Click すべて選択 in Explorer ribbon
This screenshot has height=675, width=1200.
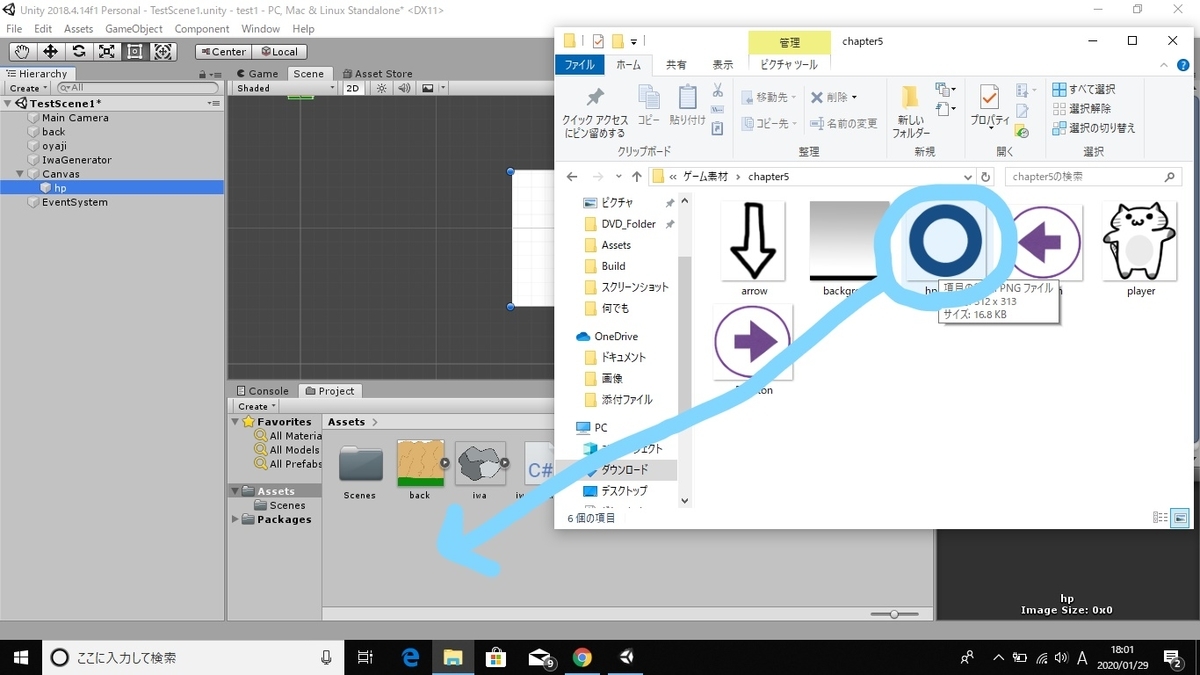[1083, 90]
